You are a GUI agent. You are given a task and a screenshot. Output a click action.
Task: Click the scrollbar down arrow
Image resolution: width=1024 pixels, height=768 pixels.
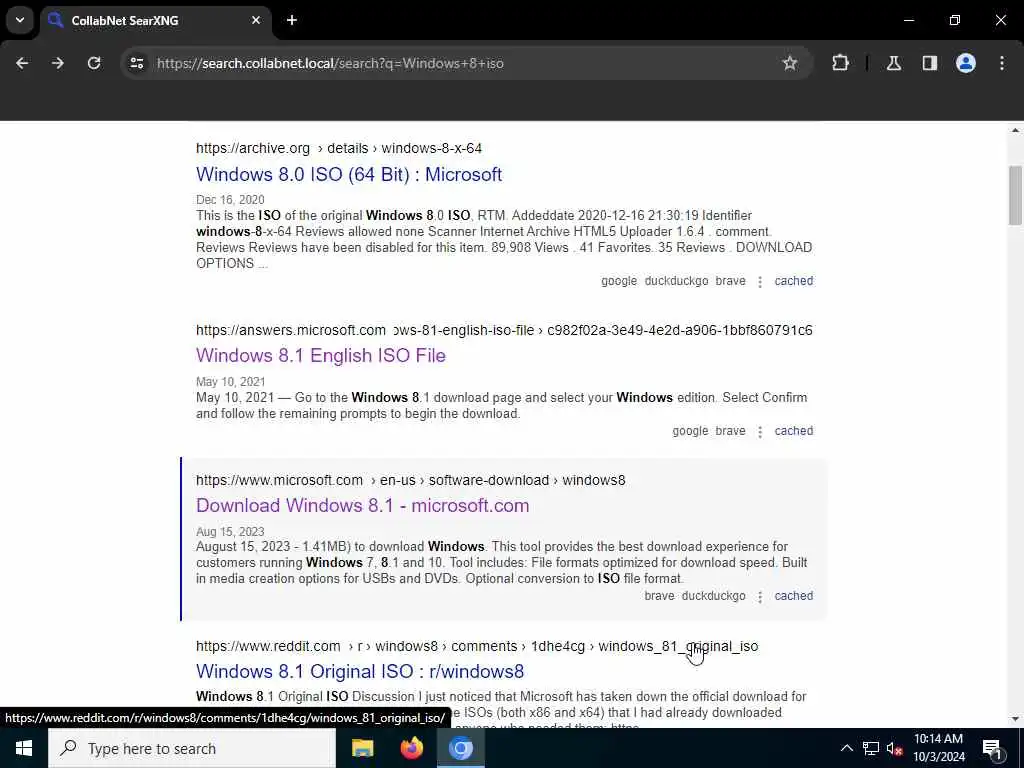pyautogui.click(x=1015, y=719)
